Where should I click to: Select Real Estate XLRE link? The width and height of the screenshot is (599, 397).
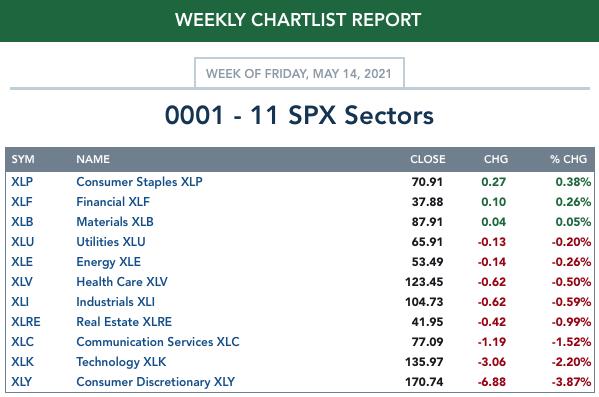124,322
